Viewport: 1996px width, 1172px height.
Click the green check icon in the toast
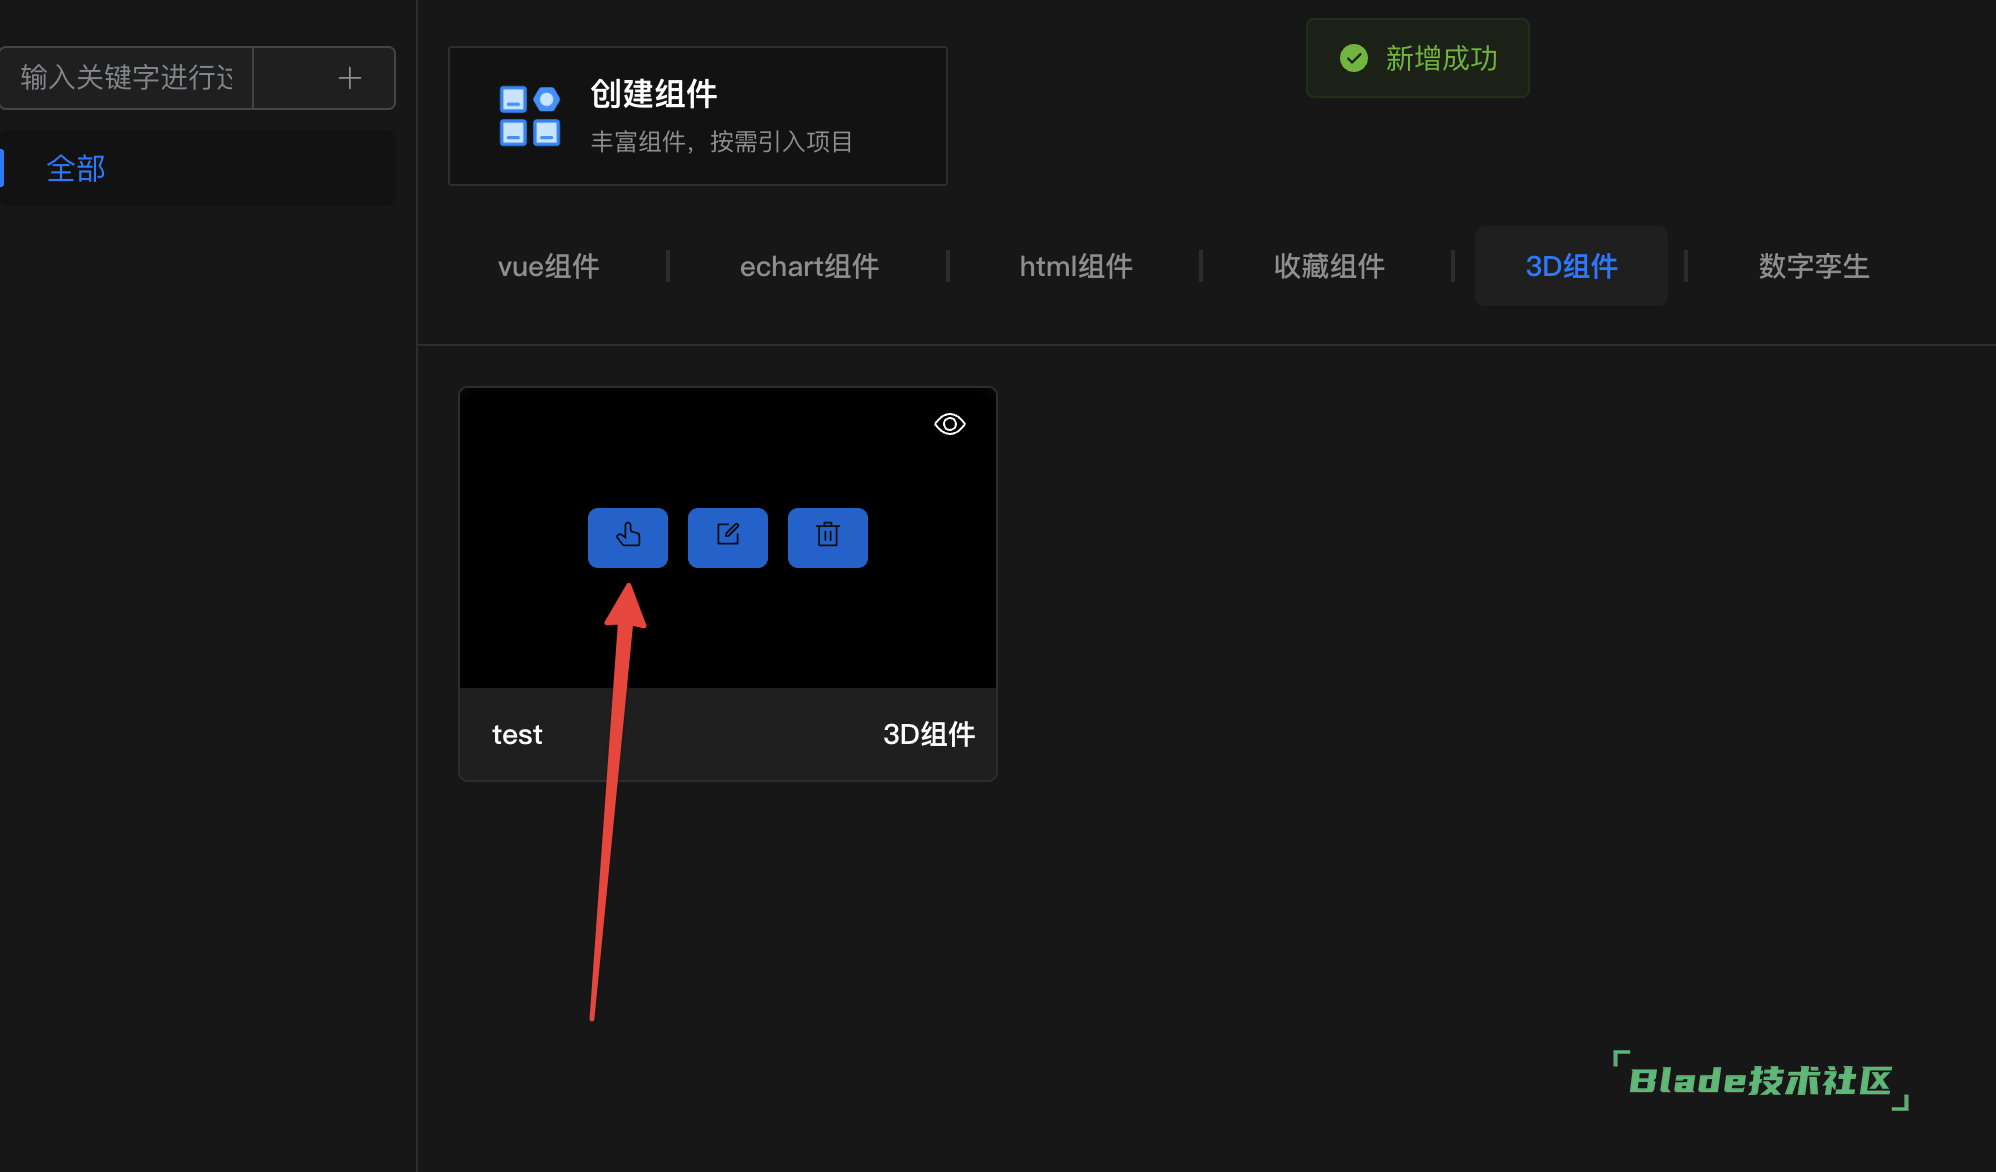point(1352,58)
